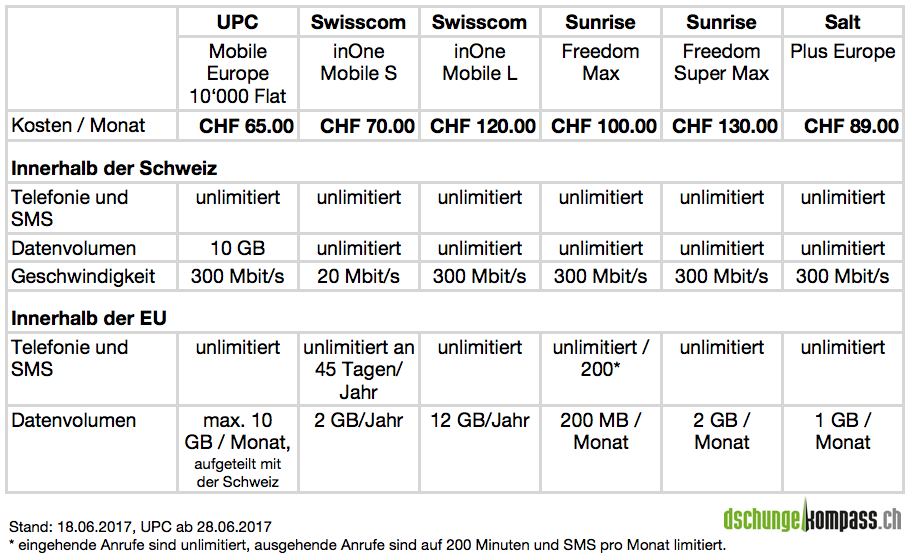The width and height of the screenshot is (909, 559).
Task: Click the Stand: 18.06.2017 footnote text
Action: pyautogui.click(x=140, y=526)
